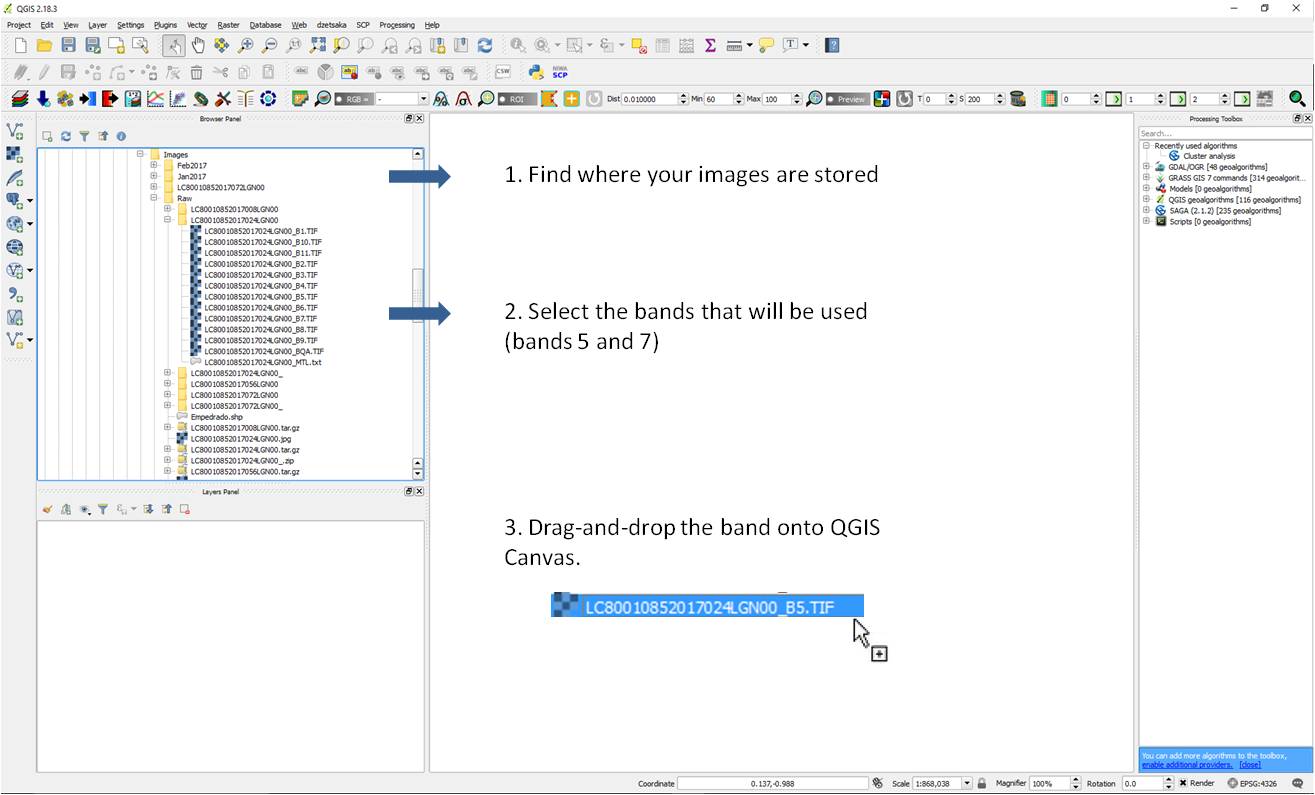This screenshot has width=1315, height=795.
Task: Expand the Feb2017 folder
Action: click(155, 166)
